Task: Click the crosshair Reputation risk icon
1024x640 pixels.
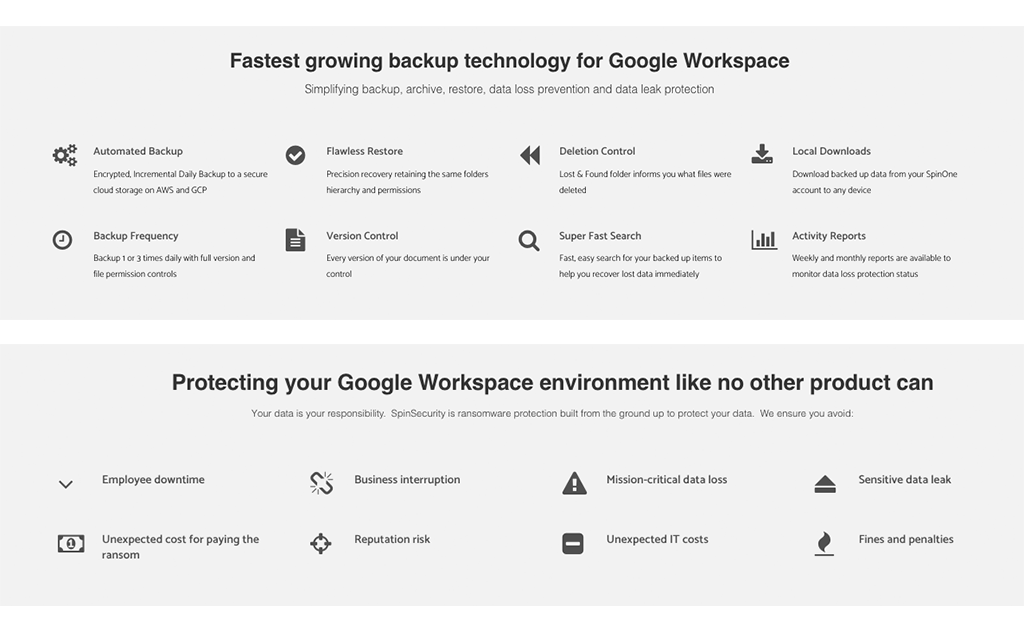Action: coord(321,543)
